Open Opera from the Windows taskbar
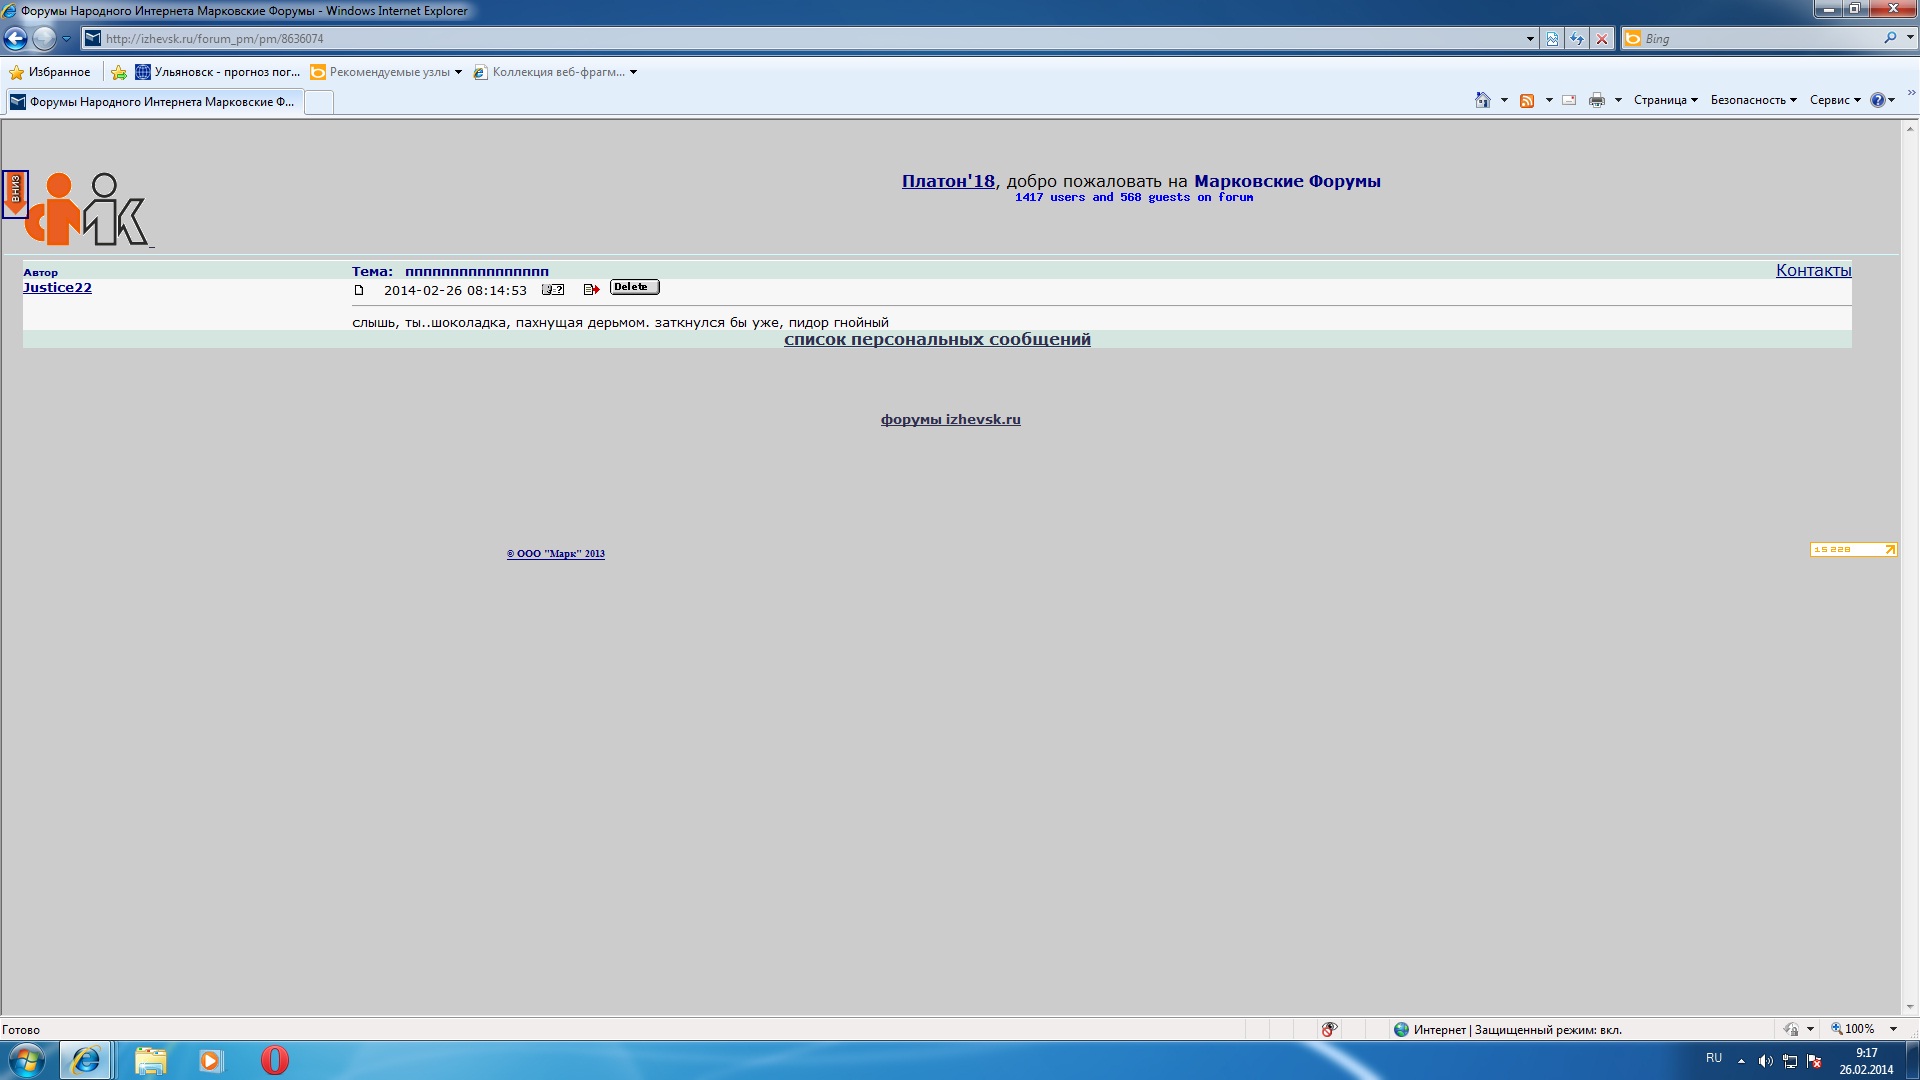Image resolution: width=1920 pixels, height=1080 pixels. (274, 1060)
